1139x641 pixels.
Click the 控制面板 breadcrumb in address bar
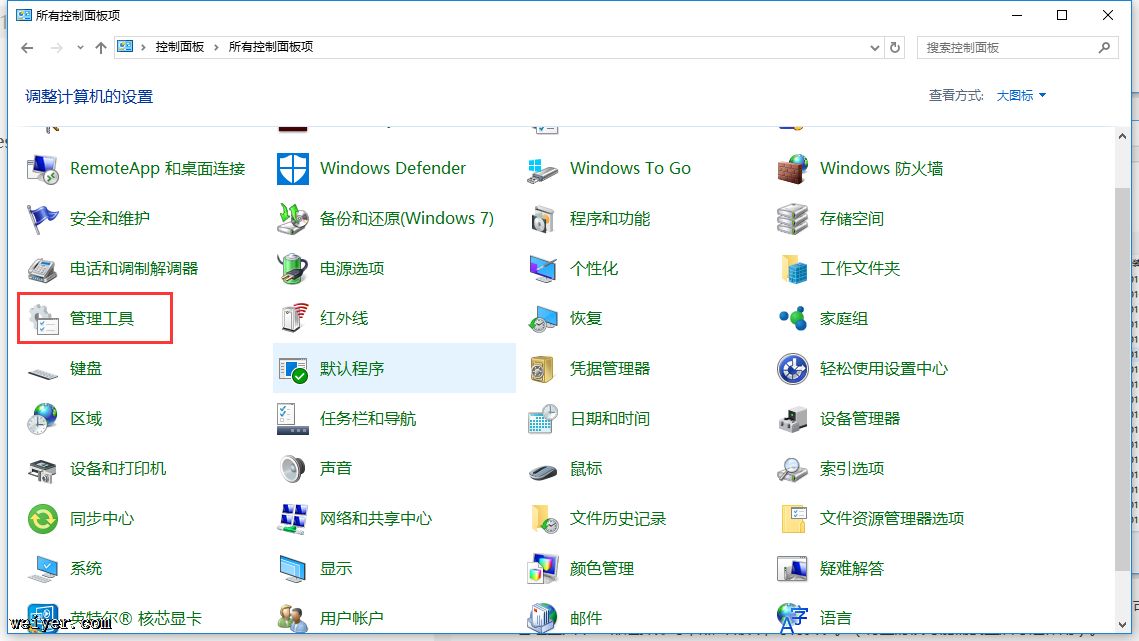[179, 47]
